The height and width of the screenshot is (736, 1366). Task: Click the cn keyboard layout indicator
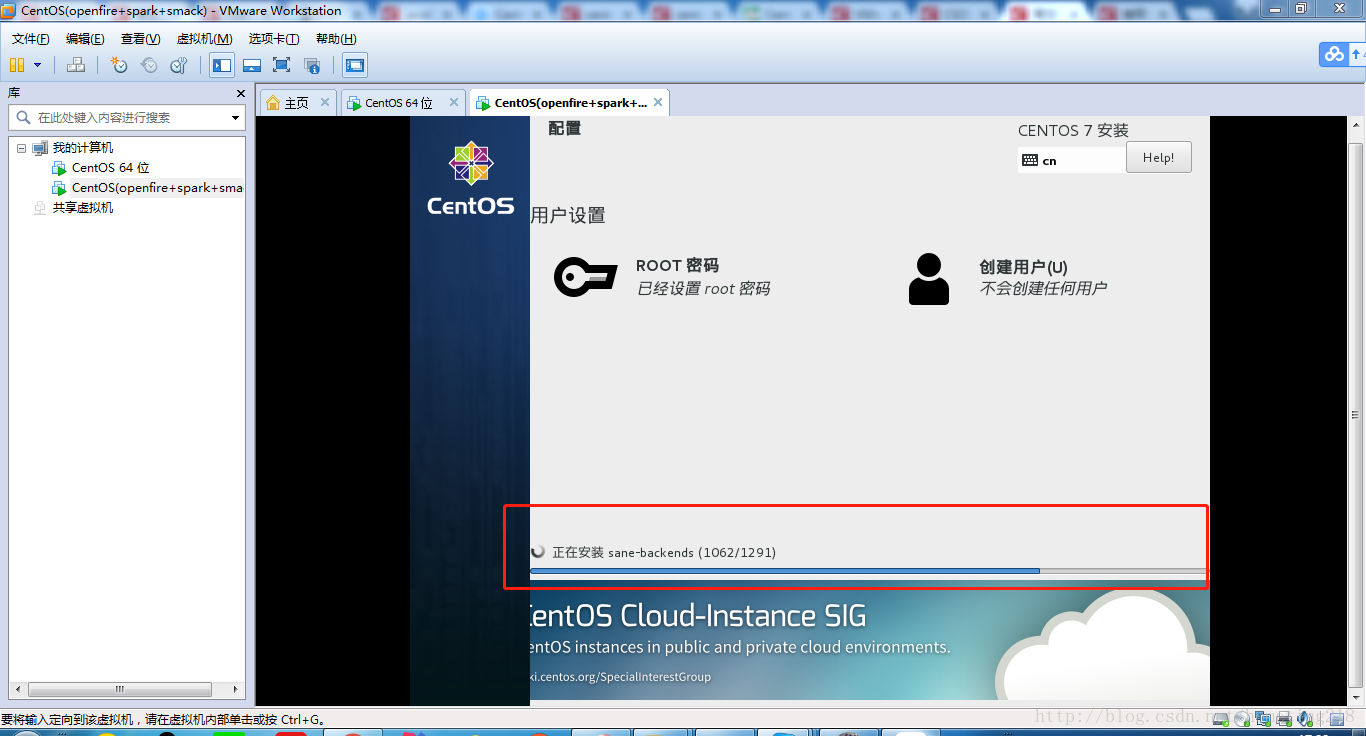(x=1071, y=160)
